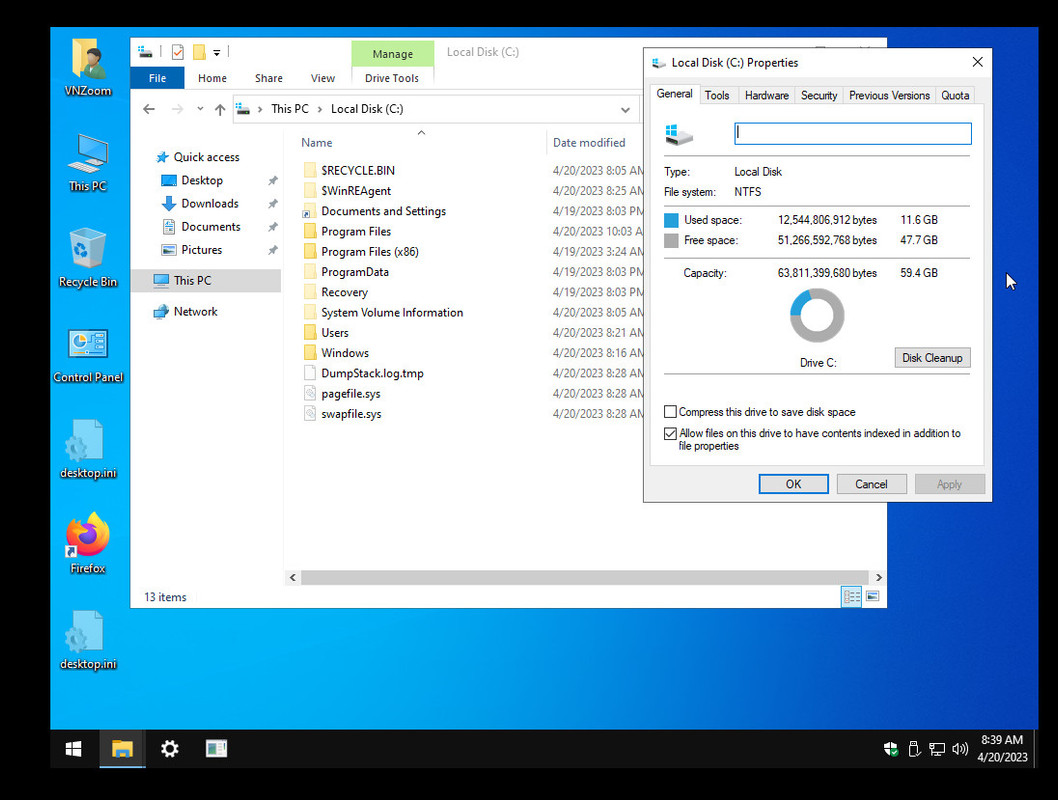Open the recent locations dropdown arrow
This screenshot has width=1058, height=800.
[x=200, y=109]
